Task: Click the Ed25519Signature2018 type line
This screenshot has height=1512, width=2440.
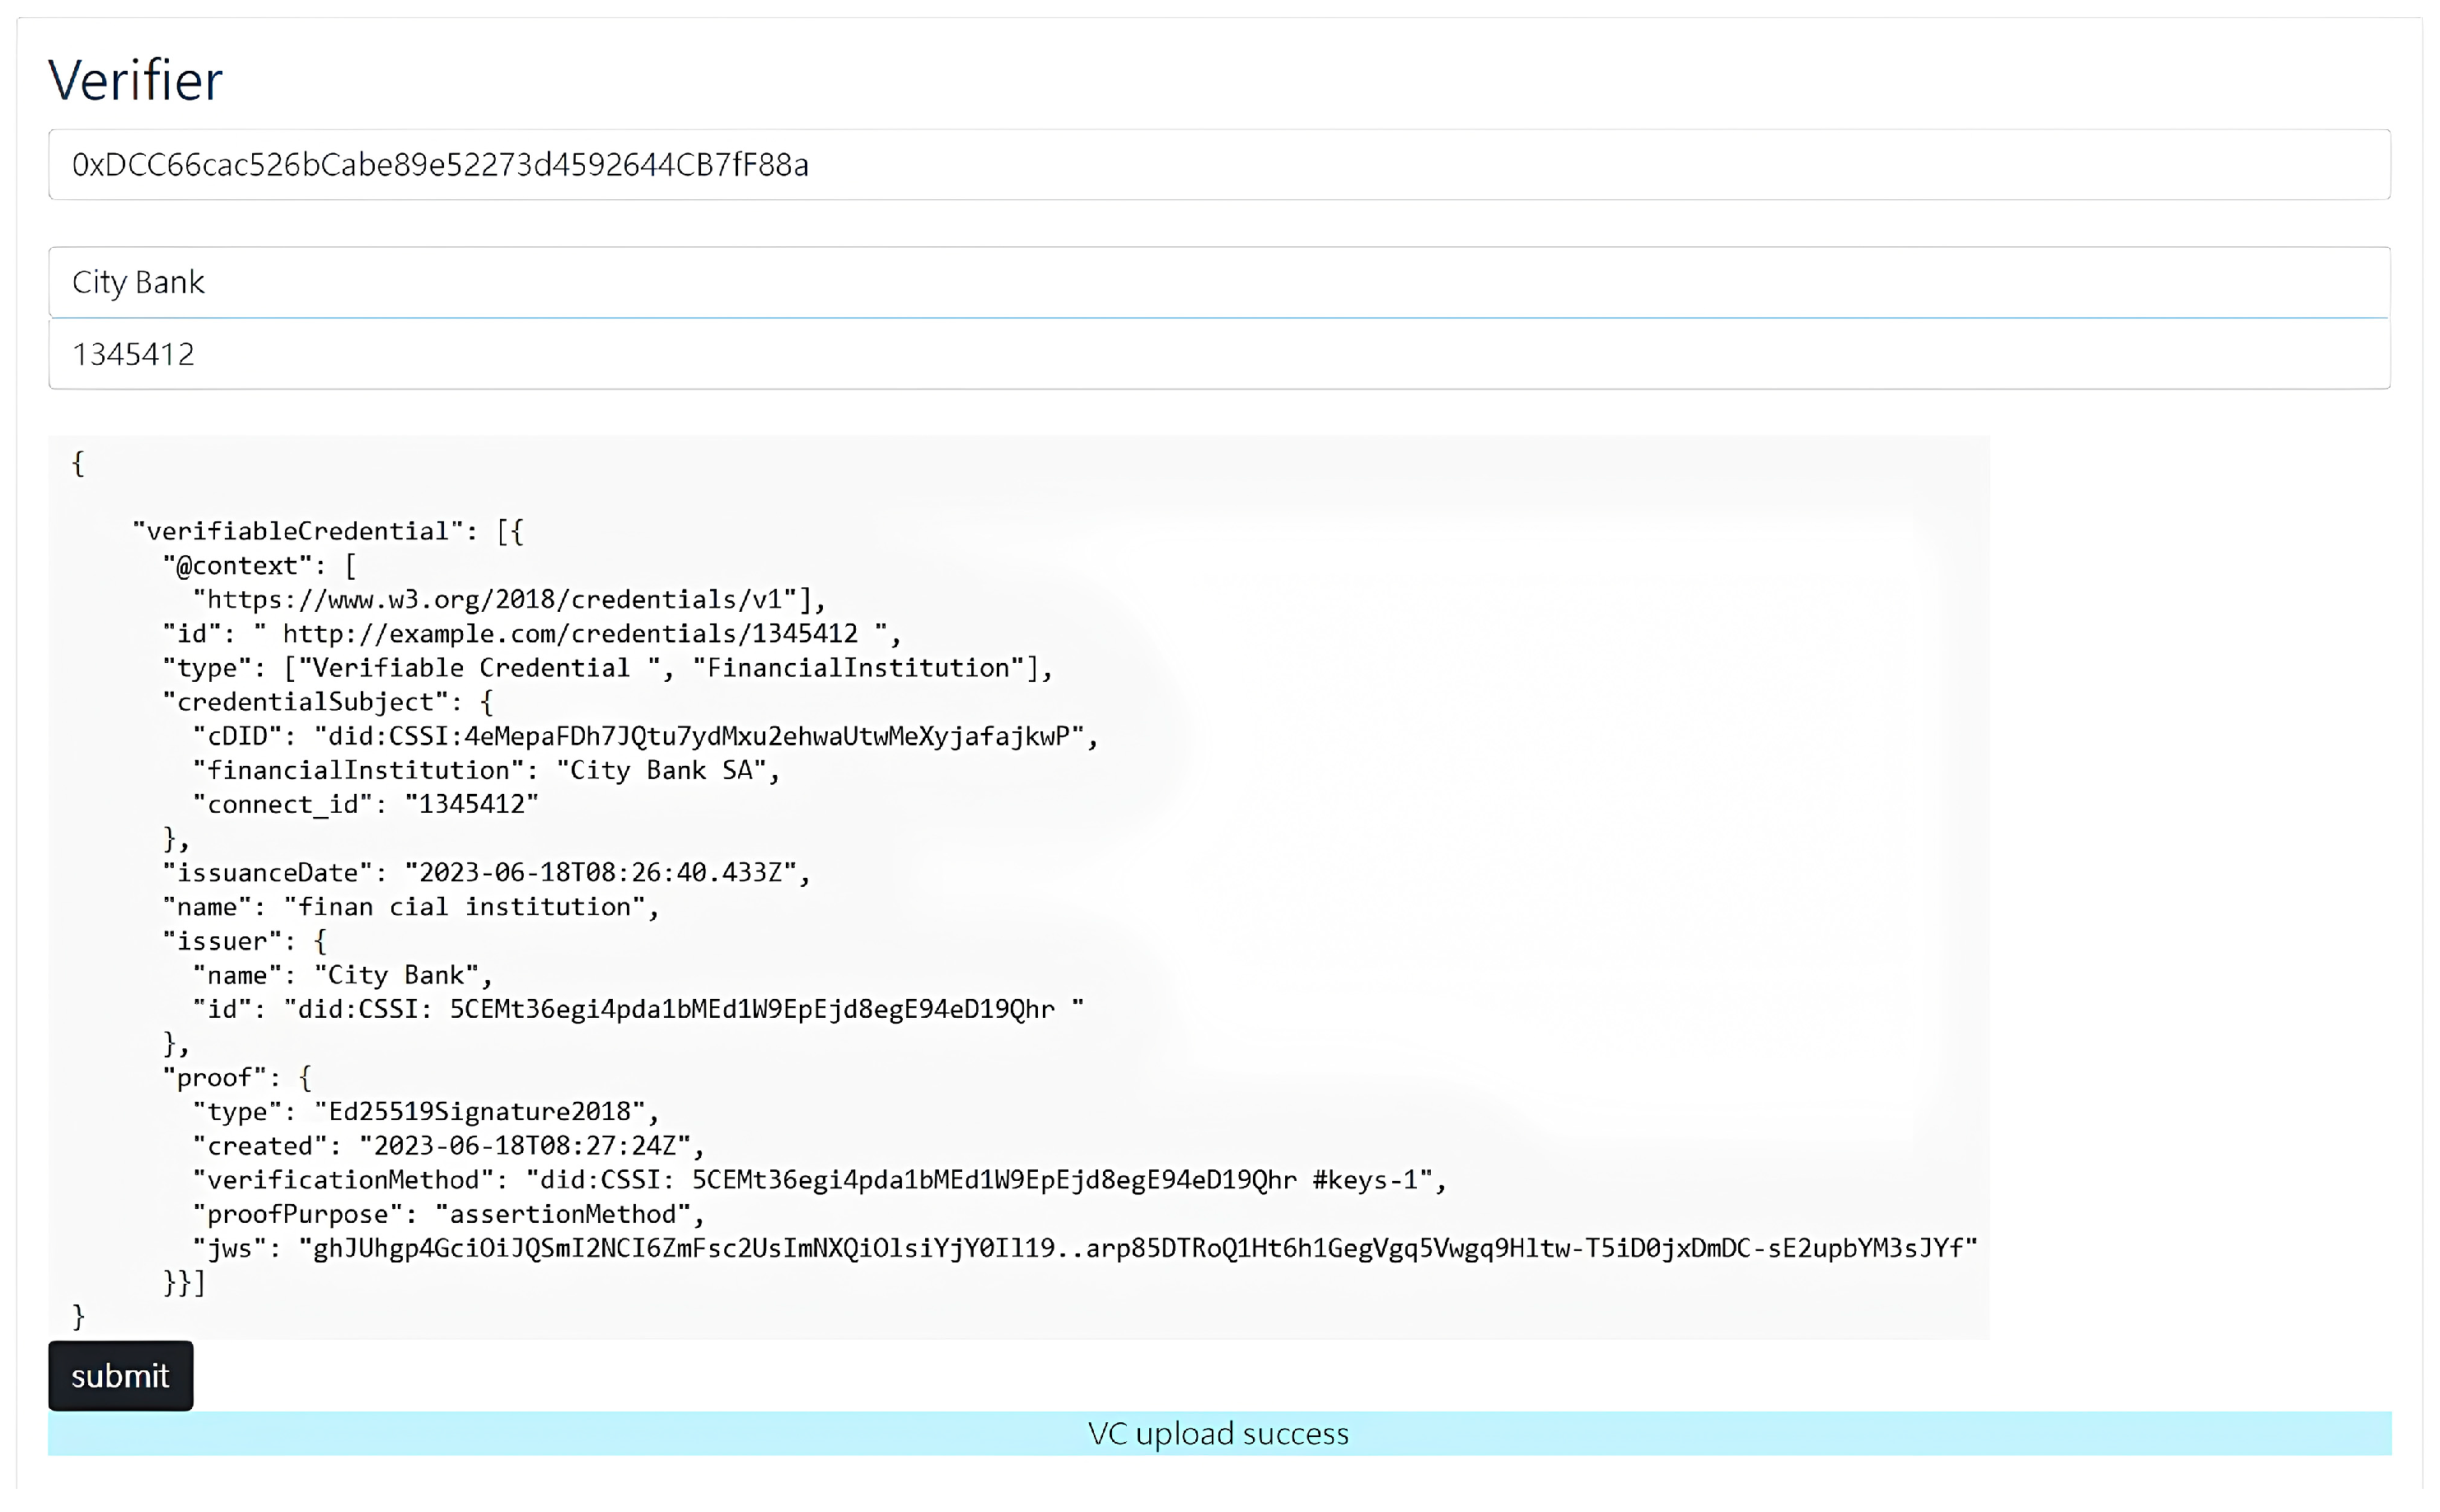Action: tap(427, 1112)
